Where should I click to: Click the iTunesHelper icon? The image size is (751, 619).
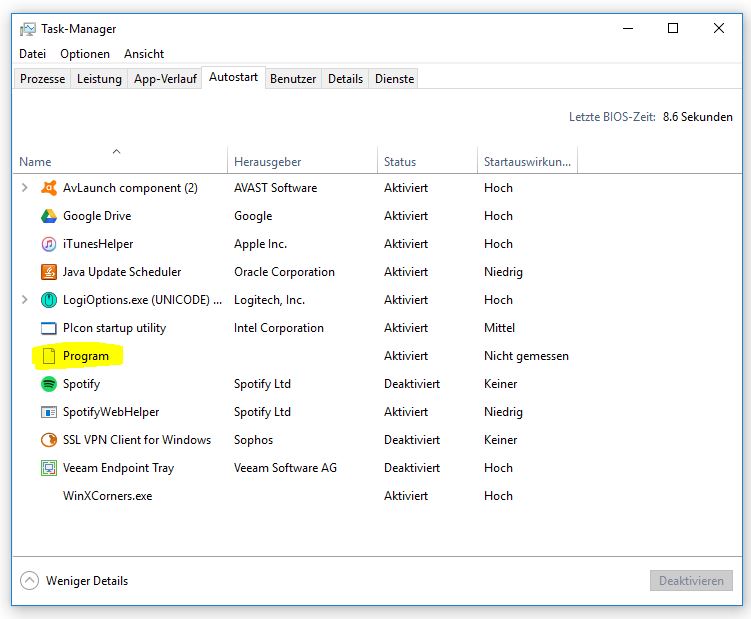tap(49, 244)
